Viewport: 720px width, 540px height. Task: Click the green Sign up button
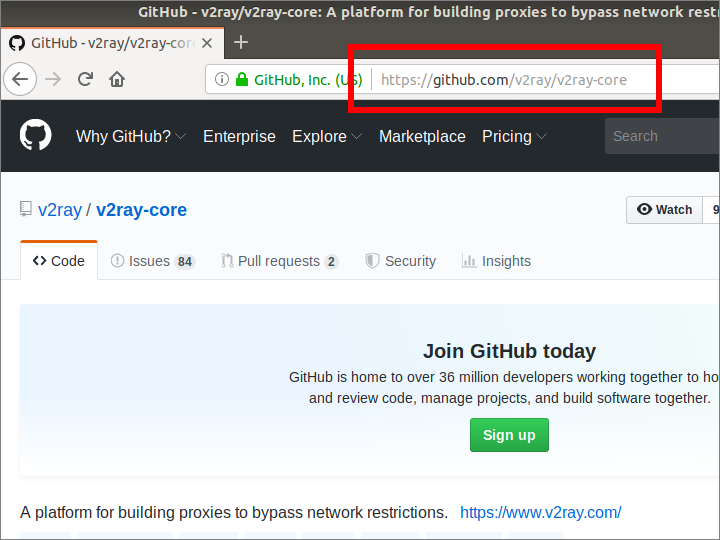(x=509, y=435)
